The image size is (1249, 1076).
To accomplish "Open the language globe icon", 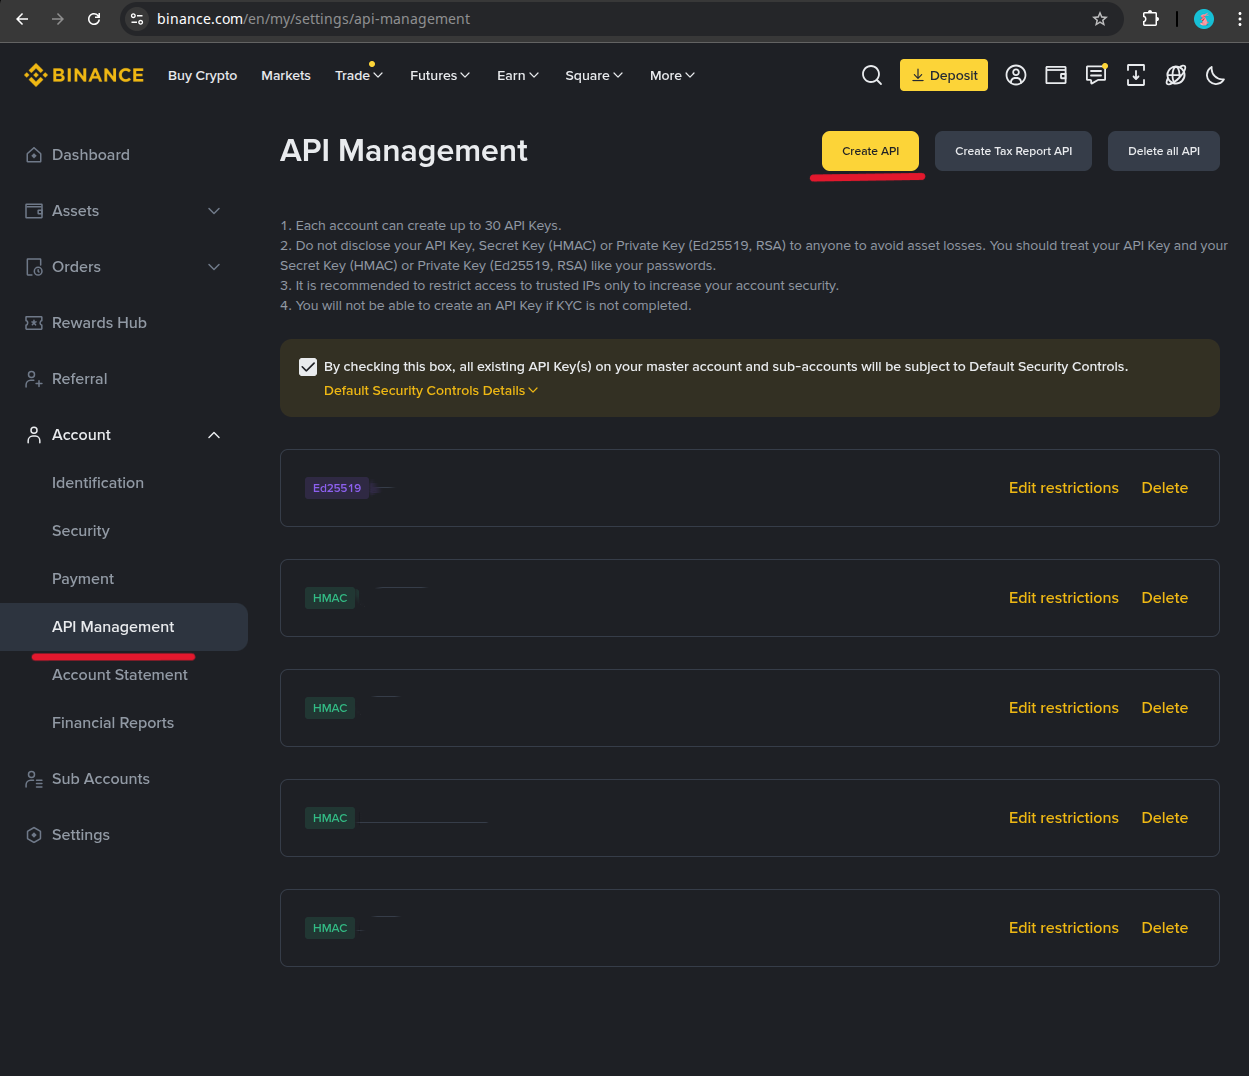I will tap(1176, 75).
